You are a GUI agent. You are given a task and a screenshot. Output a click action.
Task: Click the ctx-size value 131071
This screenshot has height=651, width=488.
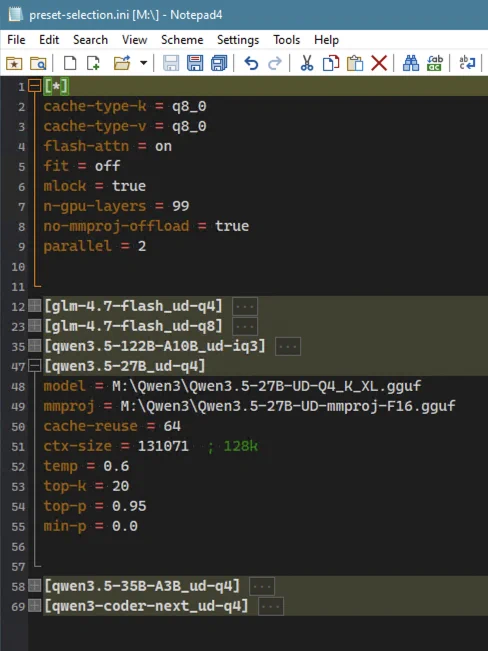(163, 446)
